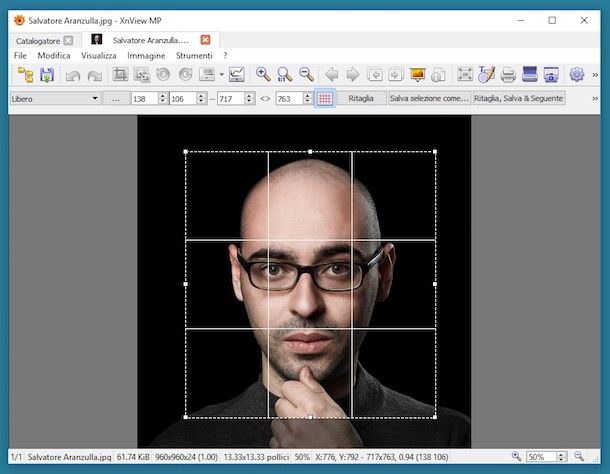610x474 pixels.
Task: Set zoom to 1:1 actual size
Action: click(x=284, y=74)
